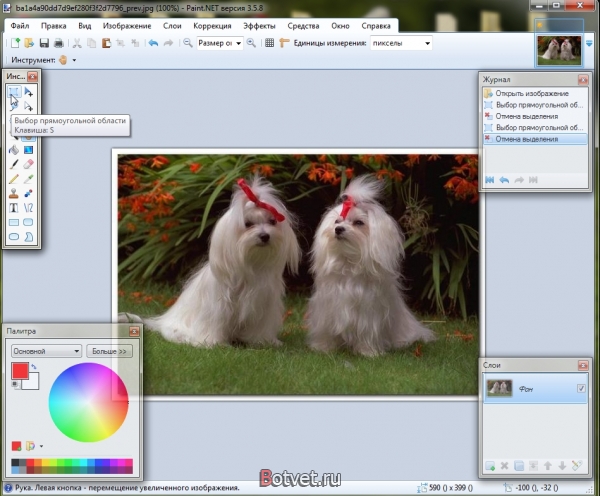
Task: Close the Палитра panel
Action: [x=134, y=331]
